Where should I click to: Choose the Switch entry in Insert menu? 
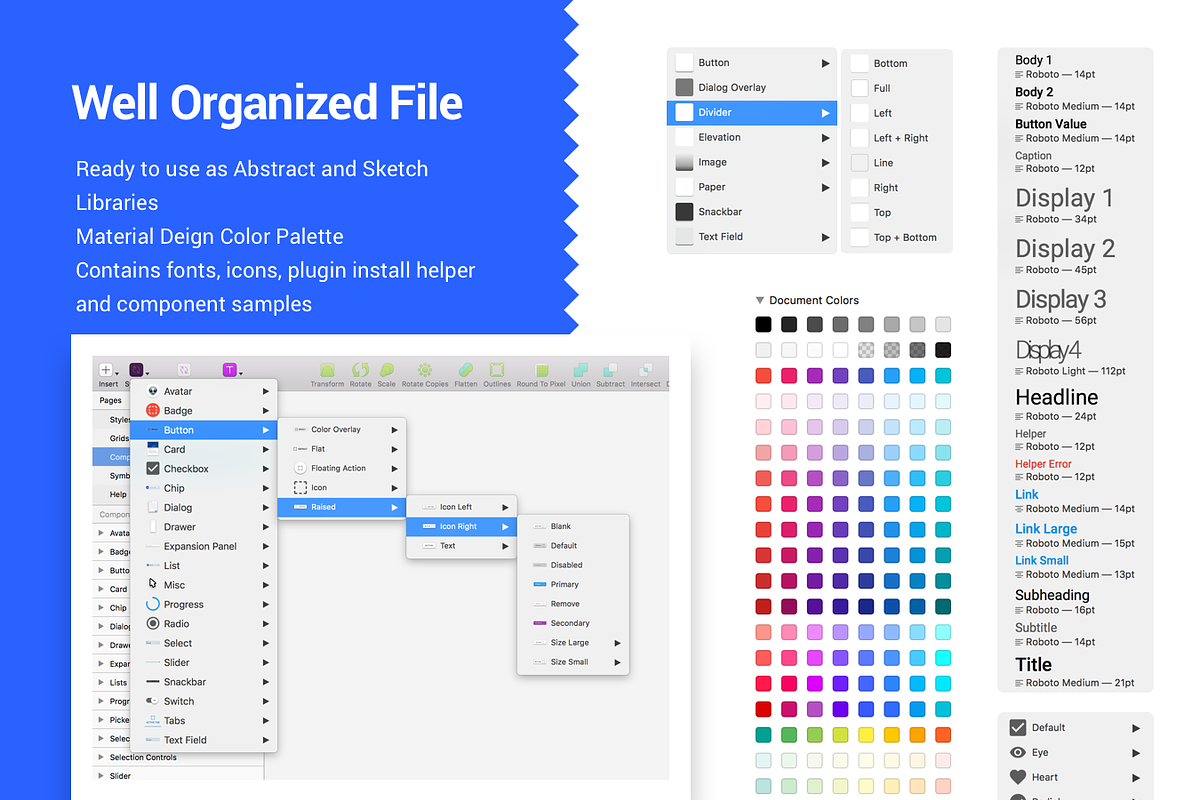[x=204, y=701]
